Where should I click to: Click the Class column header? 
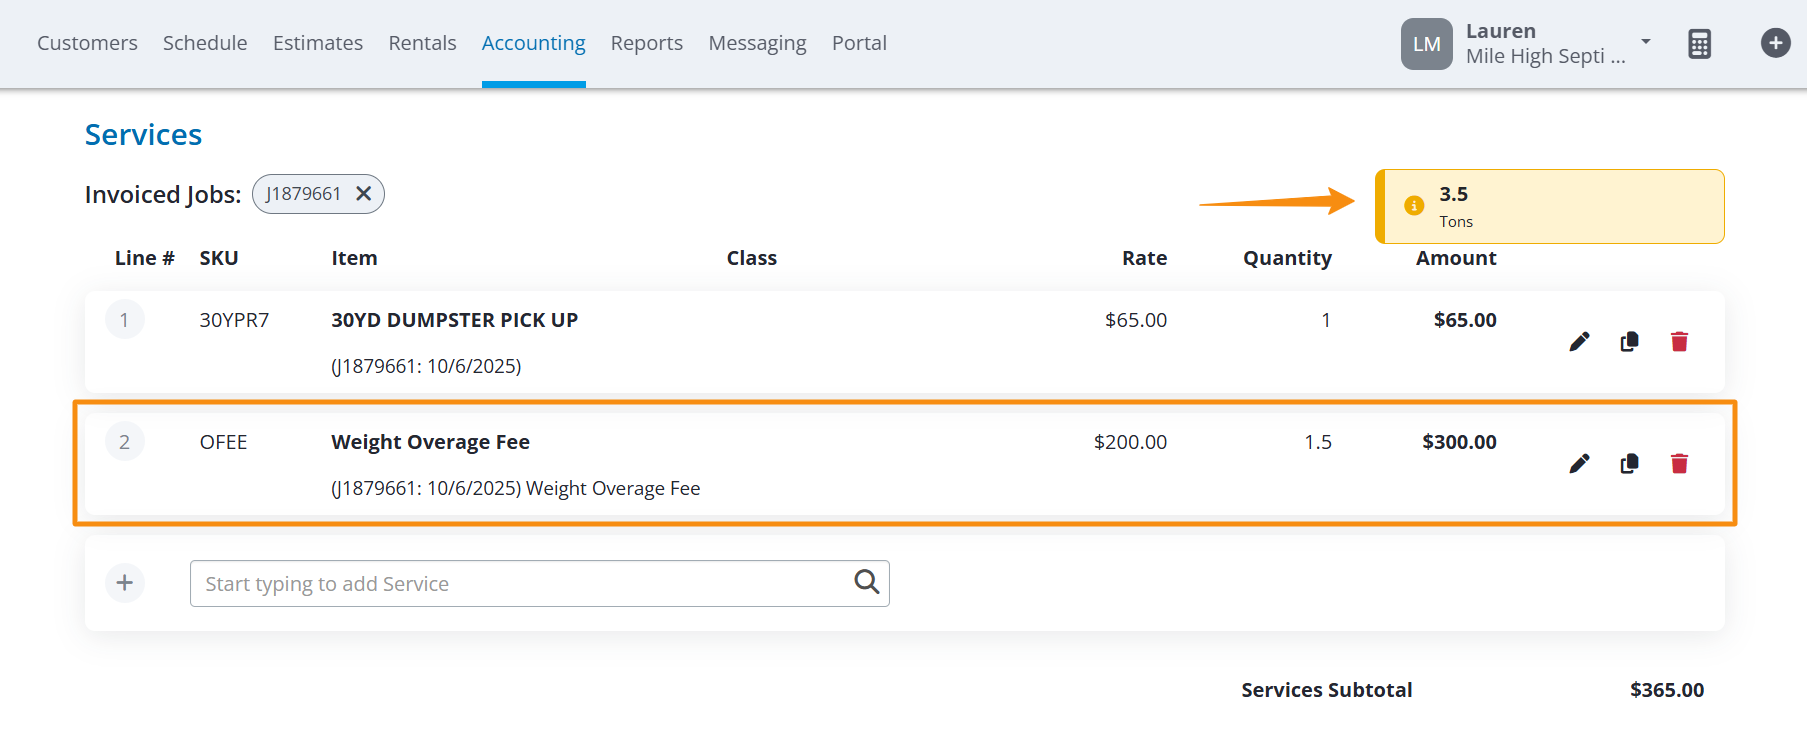(752, 258)
